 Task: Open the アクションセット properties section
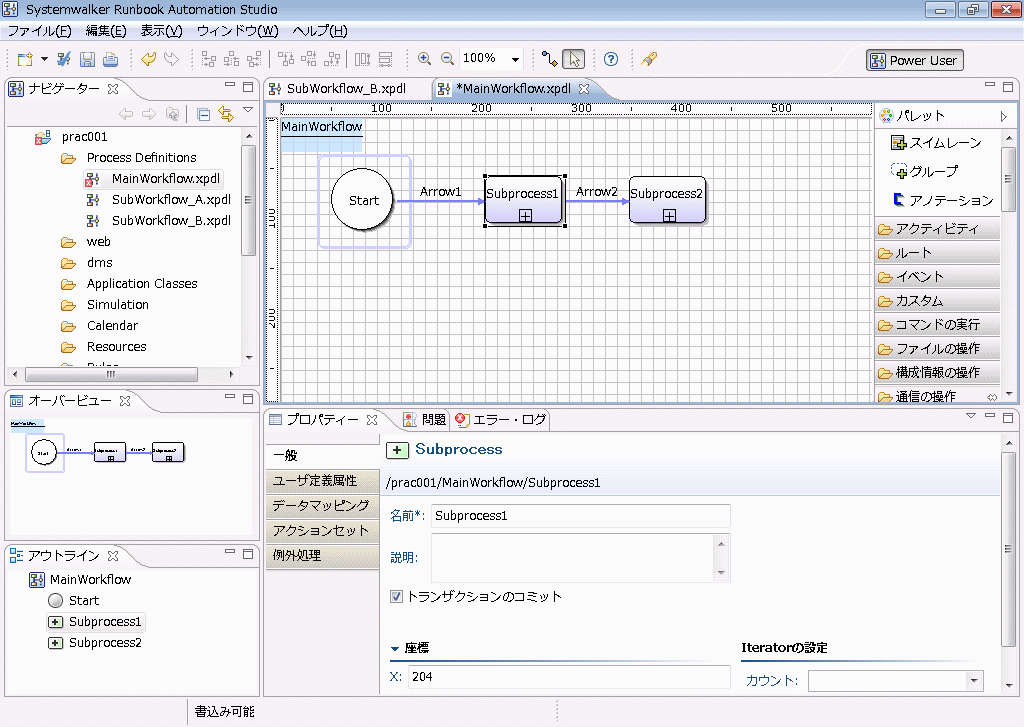coord(323,530)
